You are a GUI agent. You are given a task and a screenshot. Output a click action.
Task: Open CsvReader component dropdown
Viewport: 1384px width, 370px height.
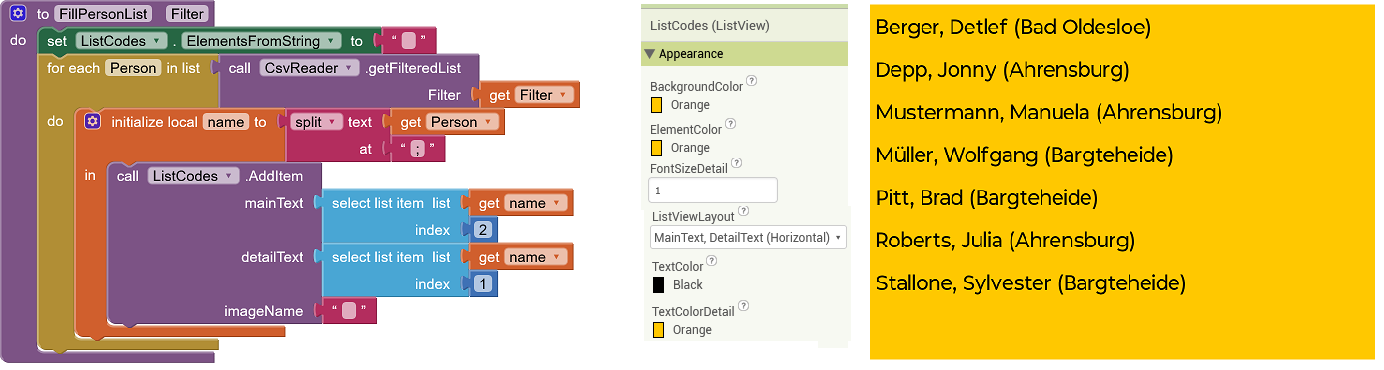(309, 68)
